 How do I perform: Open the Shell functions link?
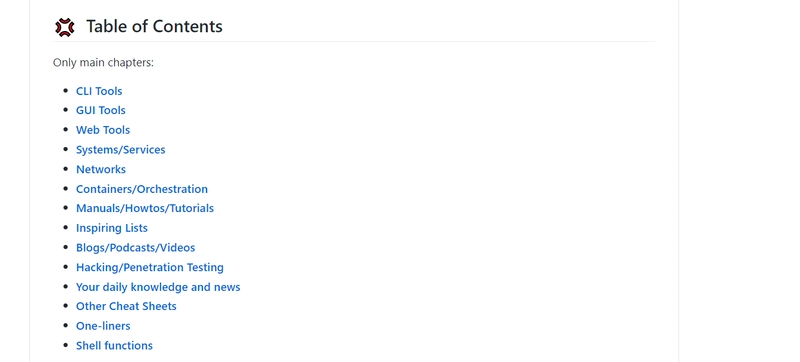point(114,346)
